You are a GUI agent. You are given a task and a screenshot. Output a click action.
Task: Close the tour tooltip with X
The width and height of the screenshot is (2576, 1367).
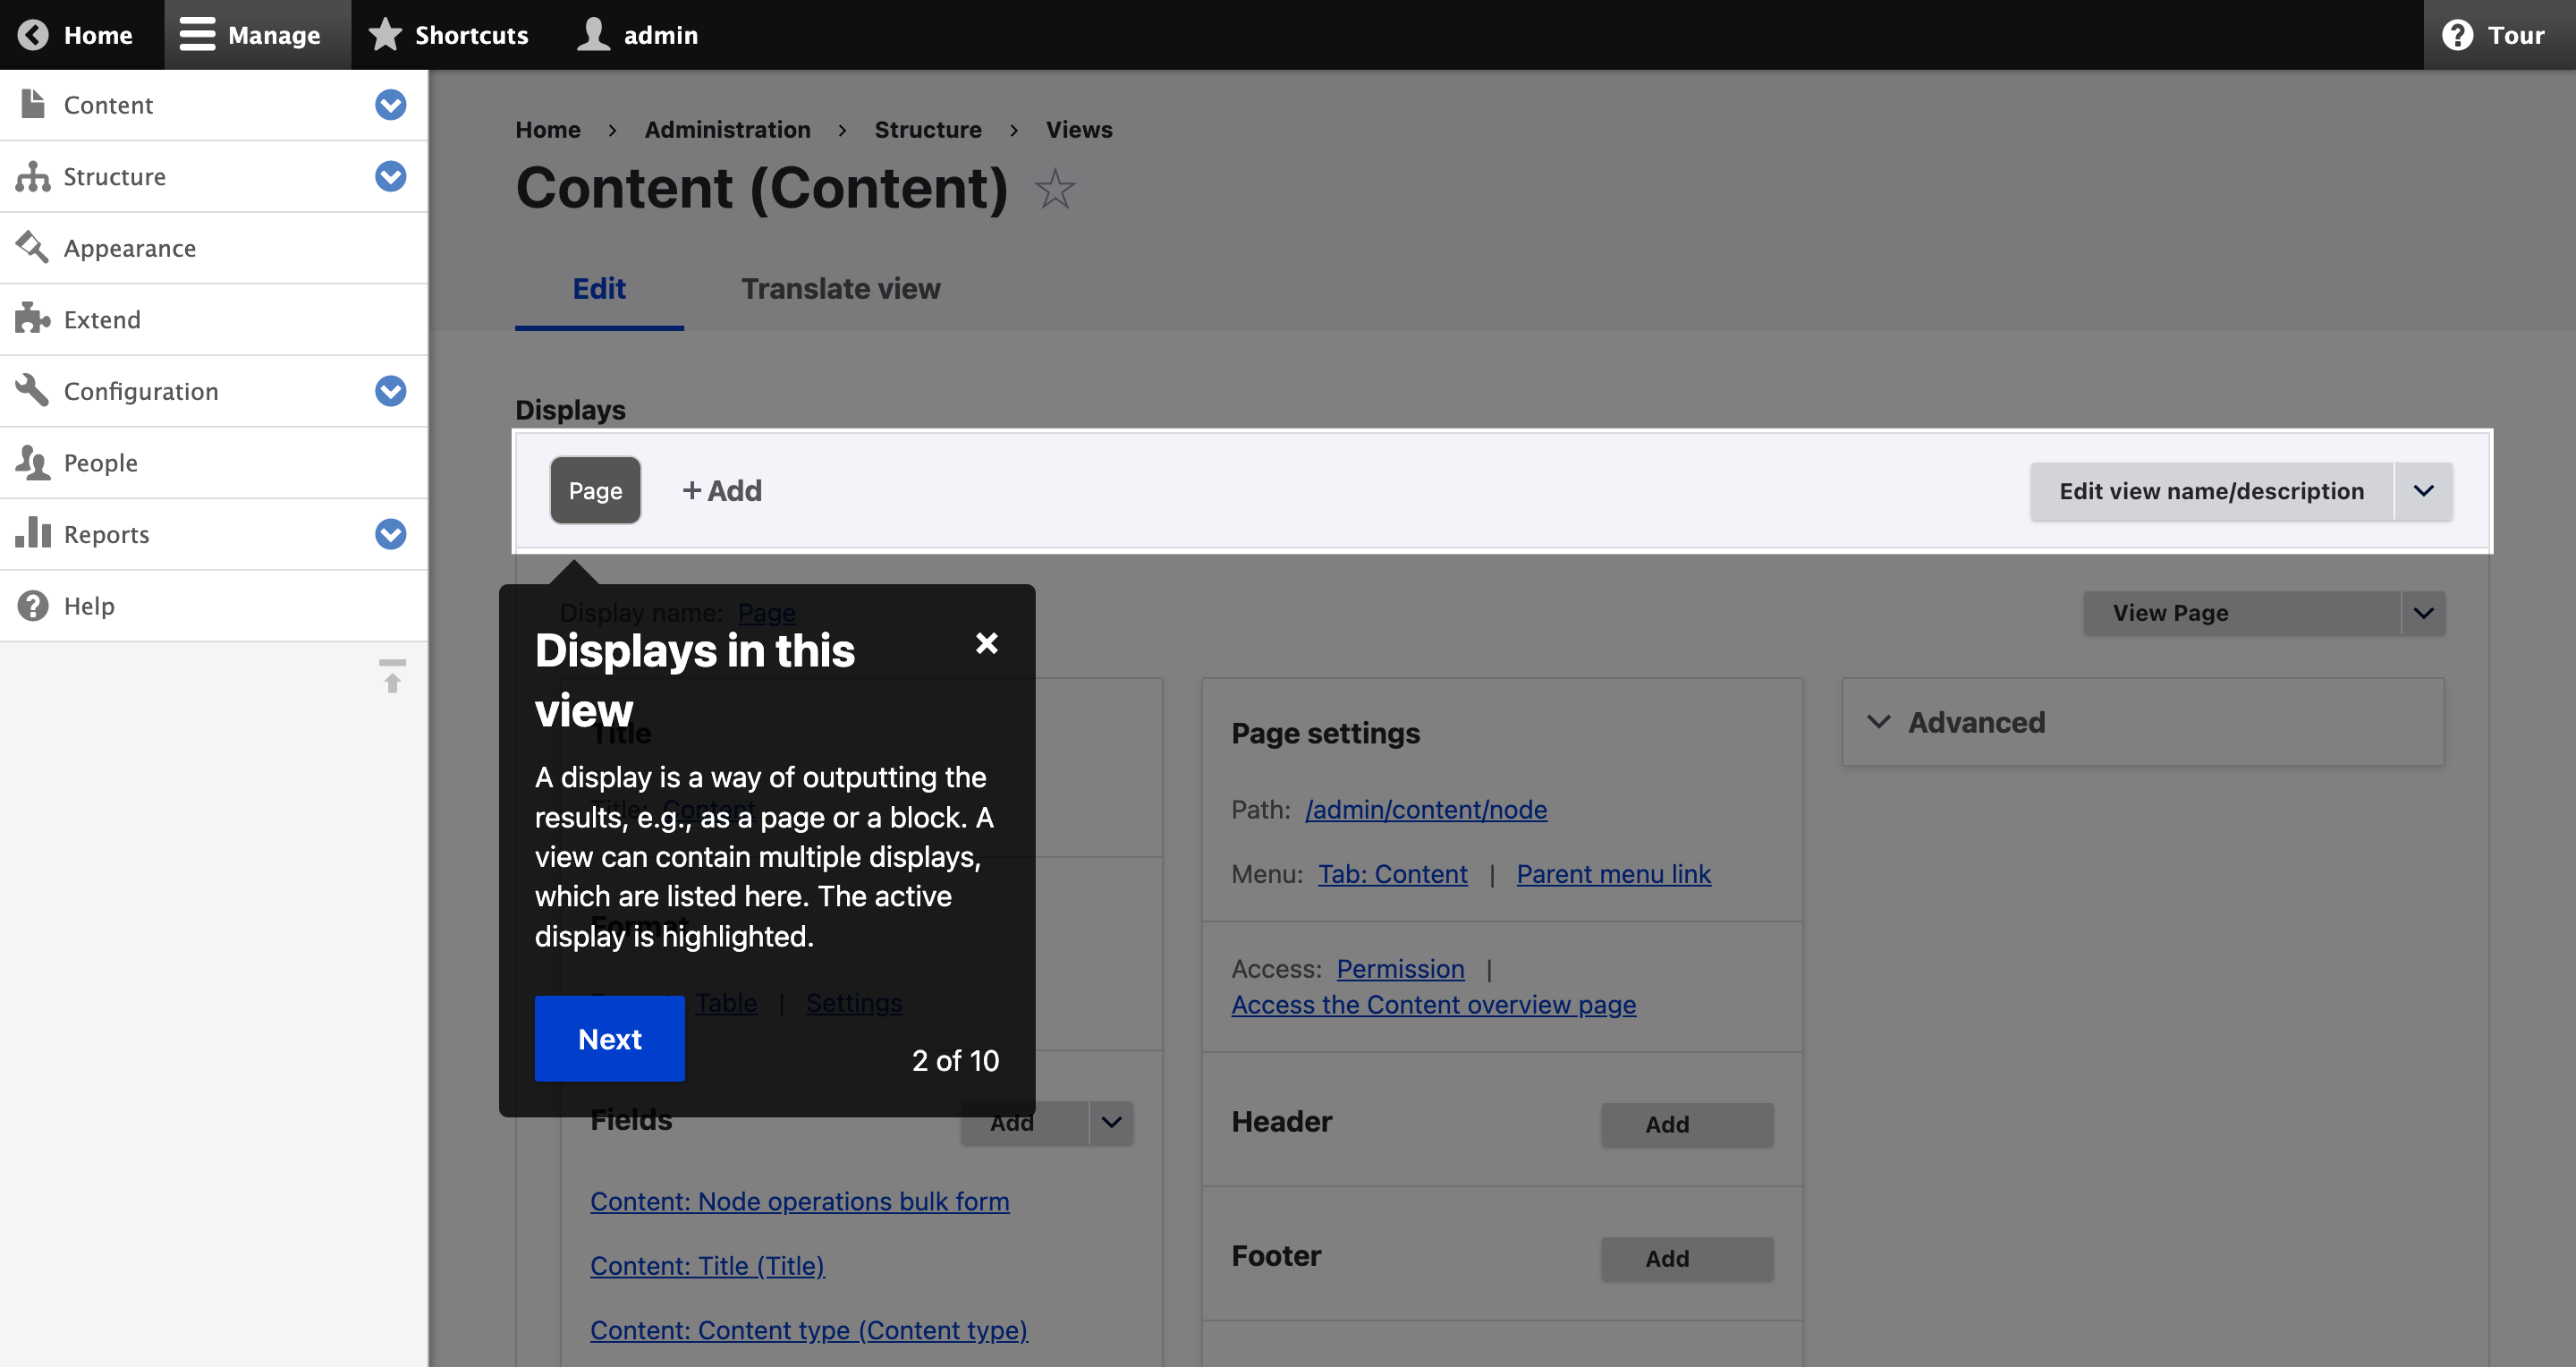[986, 643]
